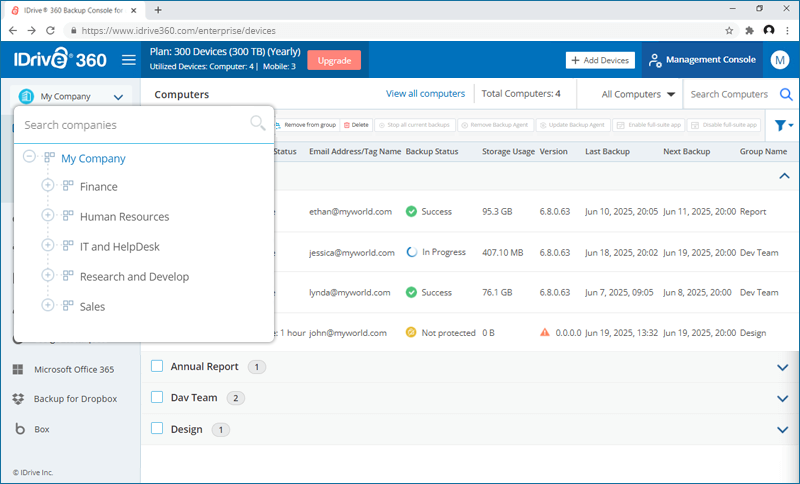Open the filter funnel icon

(783, 125)
